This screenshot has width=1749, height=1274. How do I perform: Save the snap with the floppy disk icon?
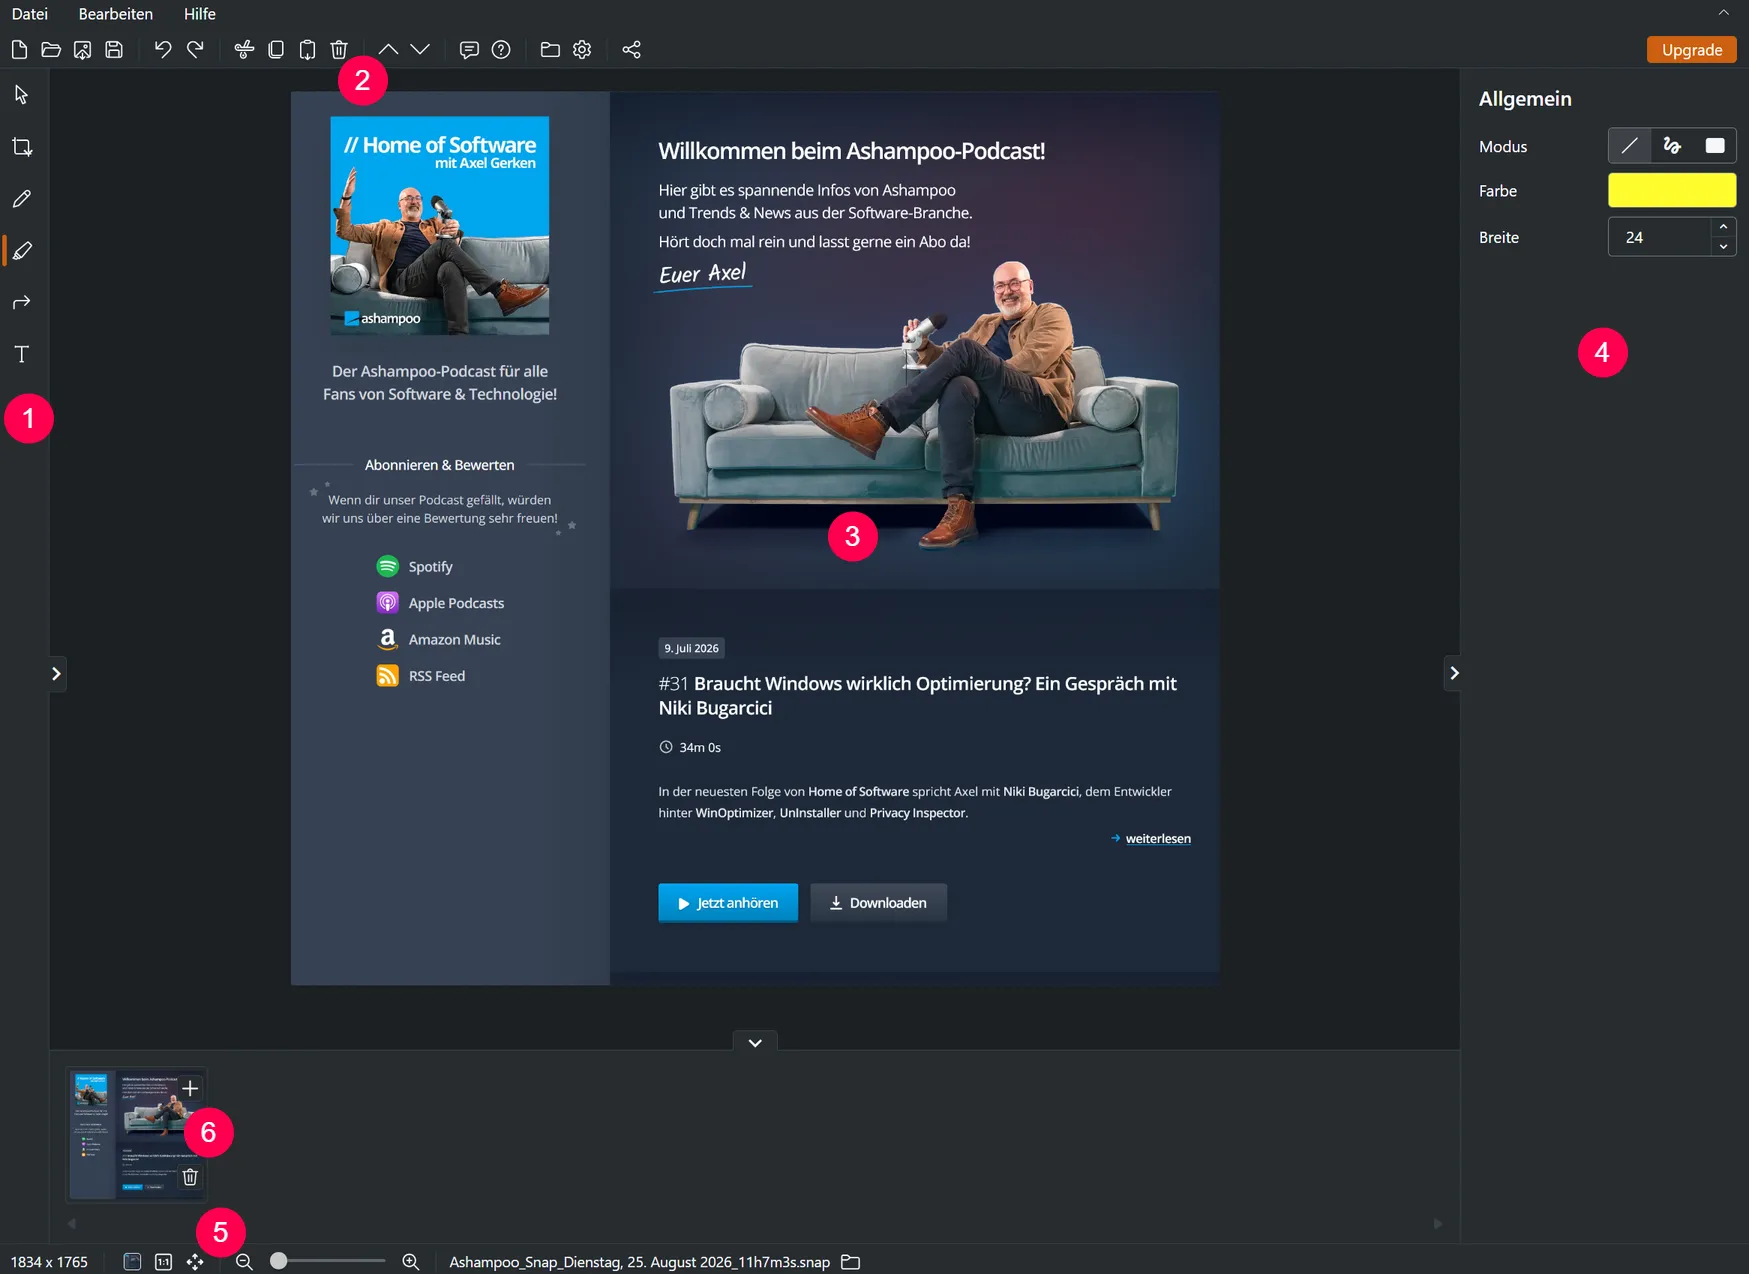(x=114, y=50)
